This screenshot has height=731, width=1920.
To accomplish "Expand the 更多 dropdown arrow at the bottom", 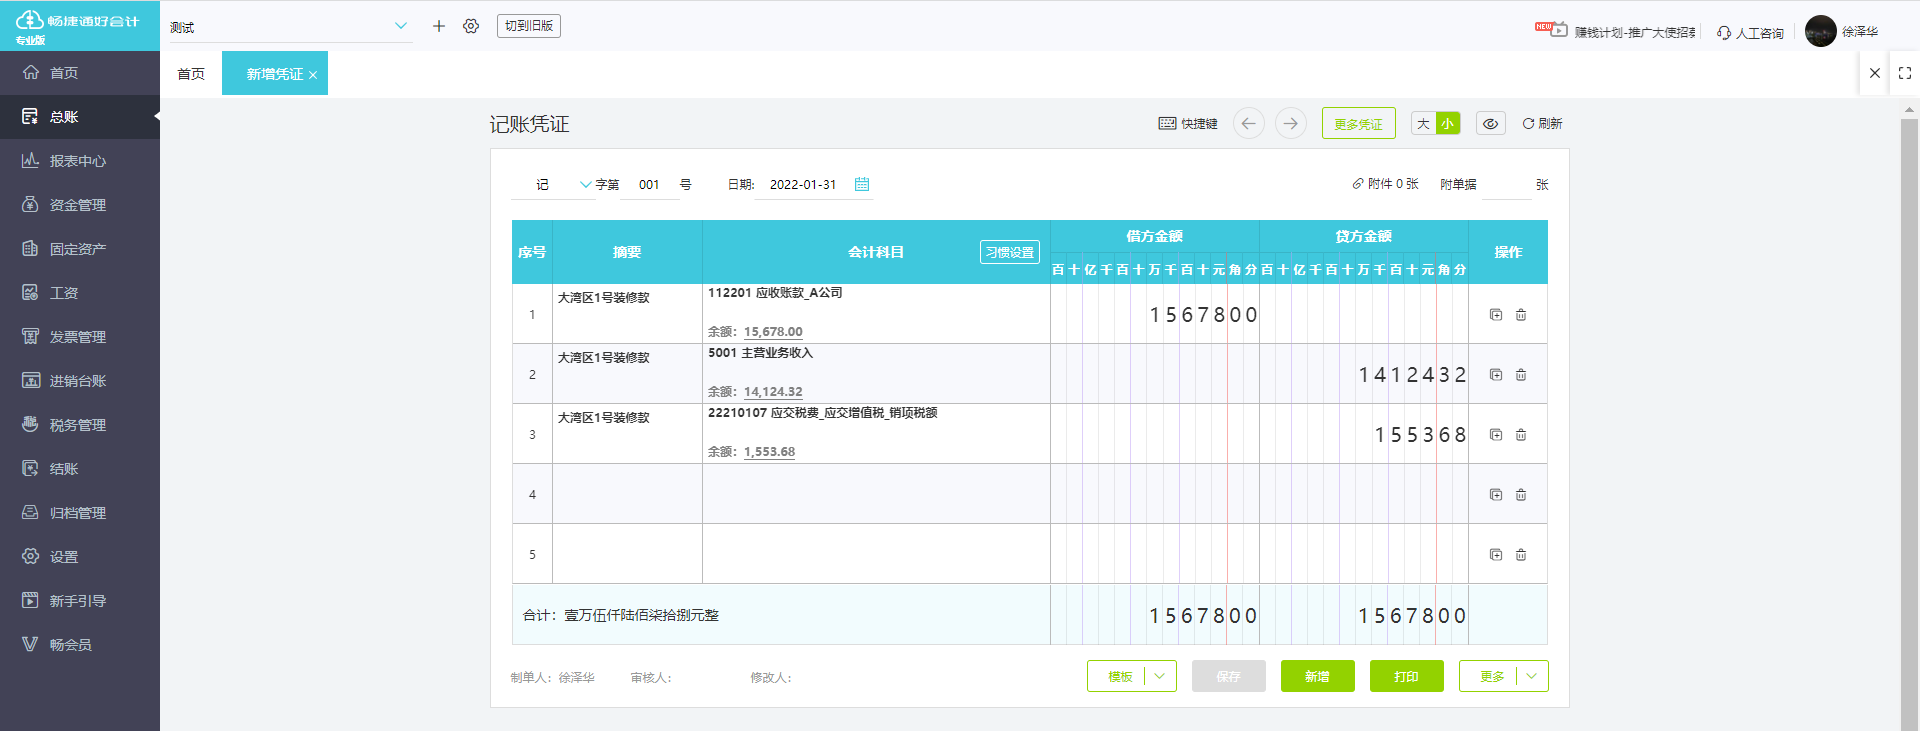I will coord(1532,676).
